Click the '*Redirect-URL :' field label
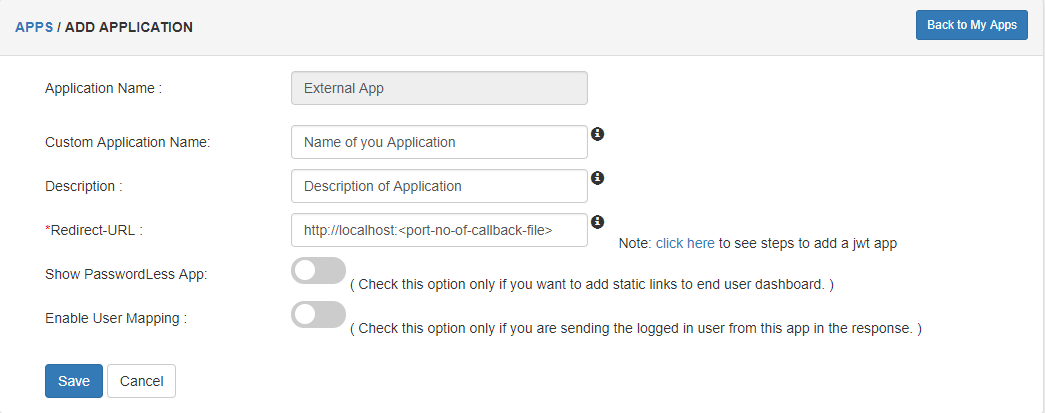Screen dimensions: 1045x413 (x=94, y=230)
